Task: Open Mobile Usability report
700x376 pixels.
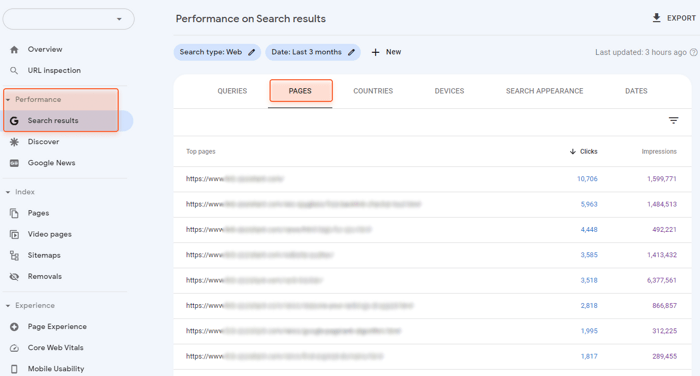Action: click(56, 369)
